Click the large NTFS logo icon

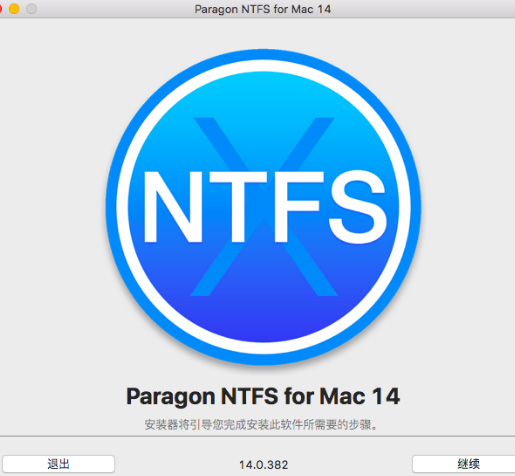[263, 207]
